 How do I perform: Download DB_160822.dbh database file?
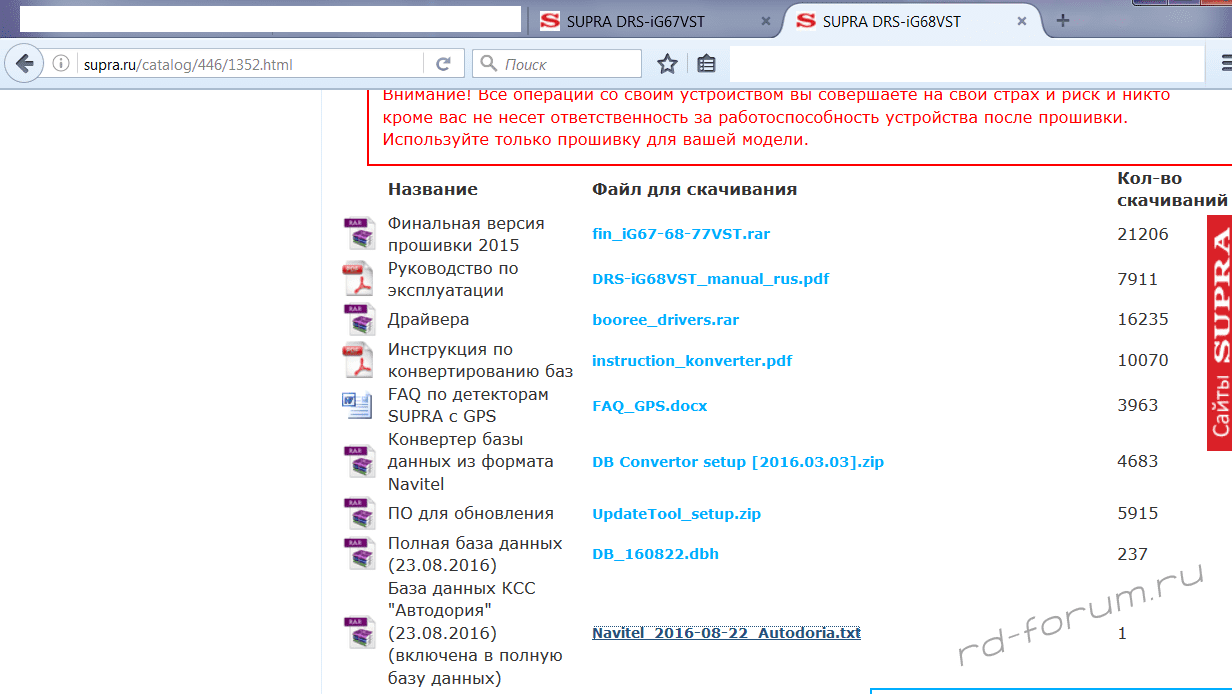pyautogui.click(x=656, y=554)
